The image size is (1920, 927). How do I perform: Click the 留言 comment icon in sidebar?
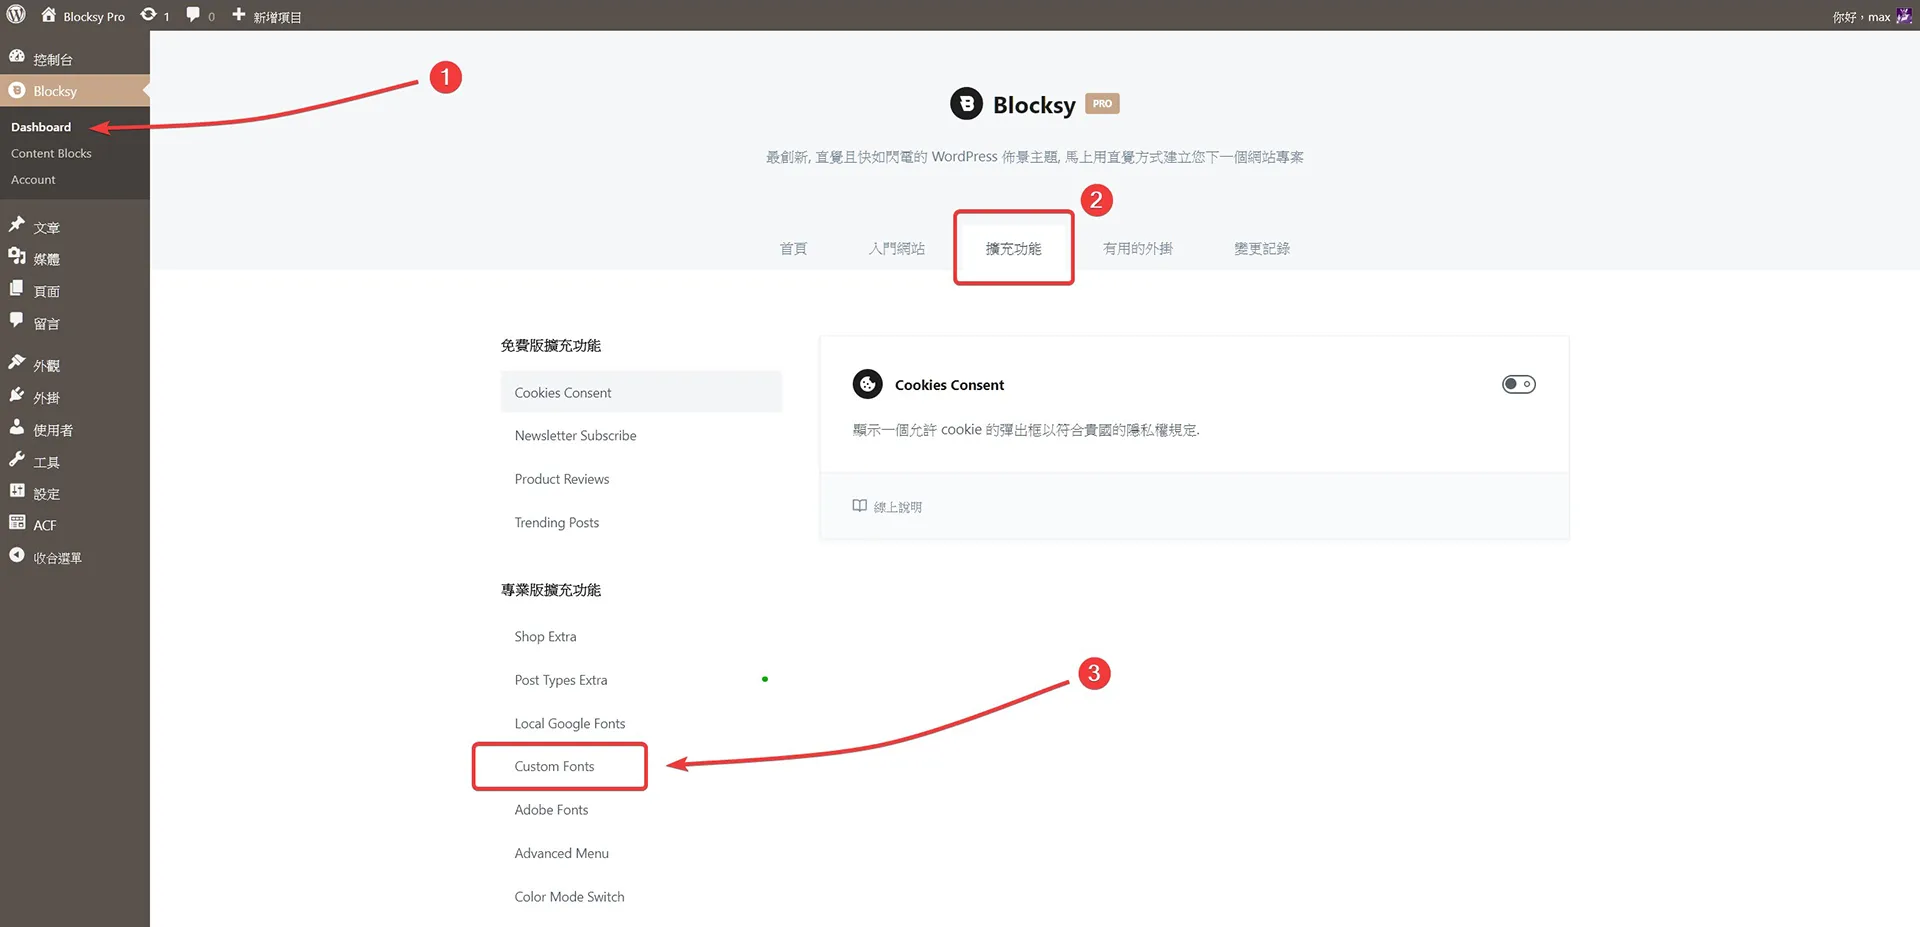(17, 321)
